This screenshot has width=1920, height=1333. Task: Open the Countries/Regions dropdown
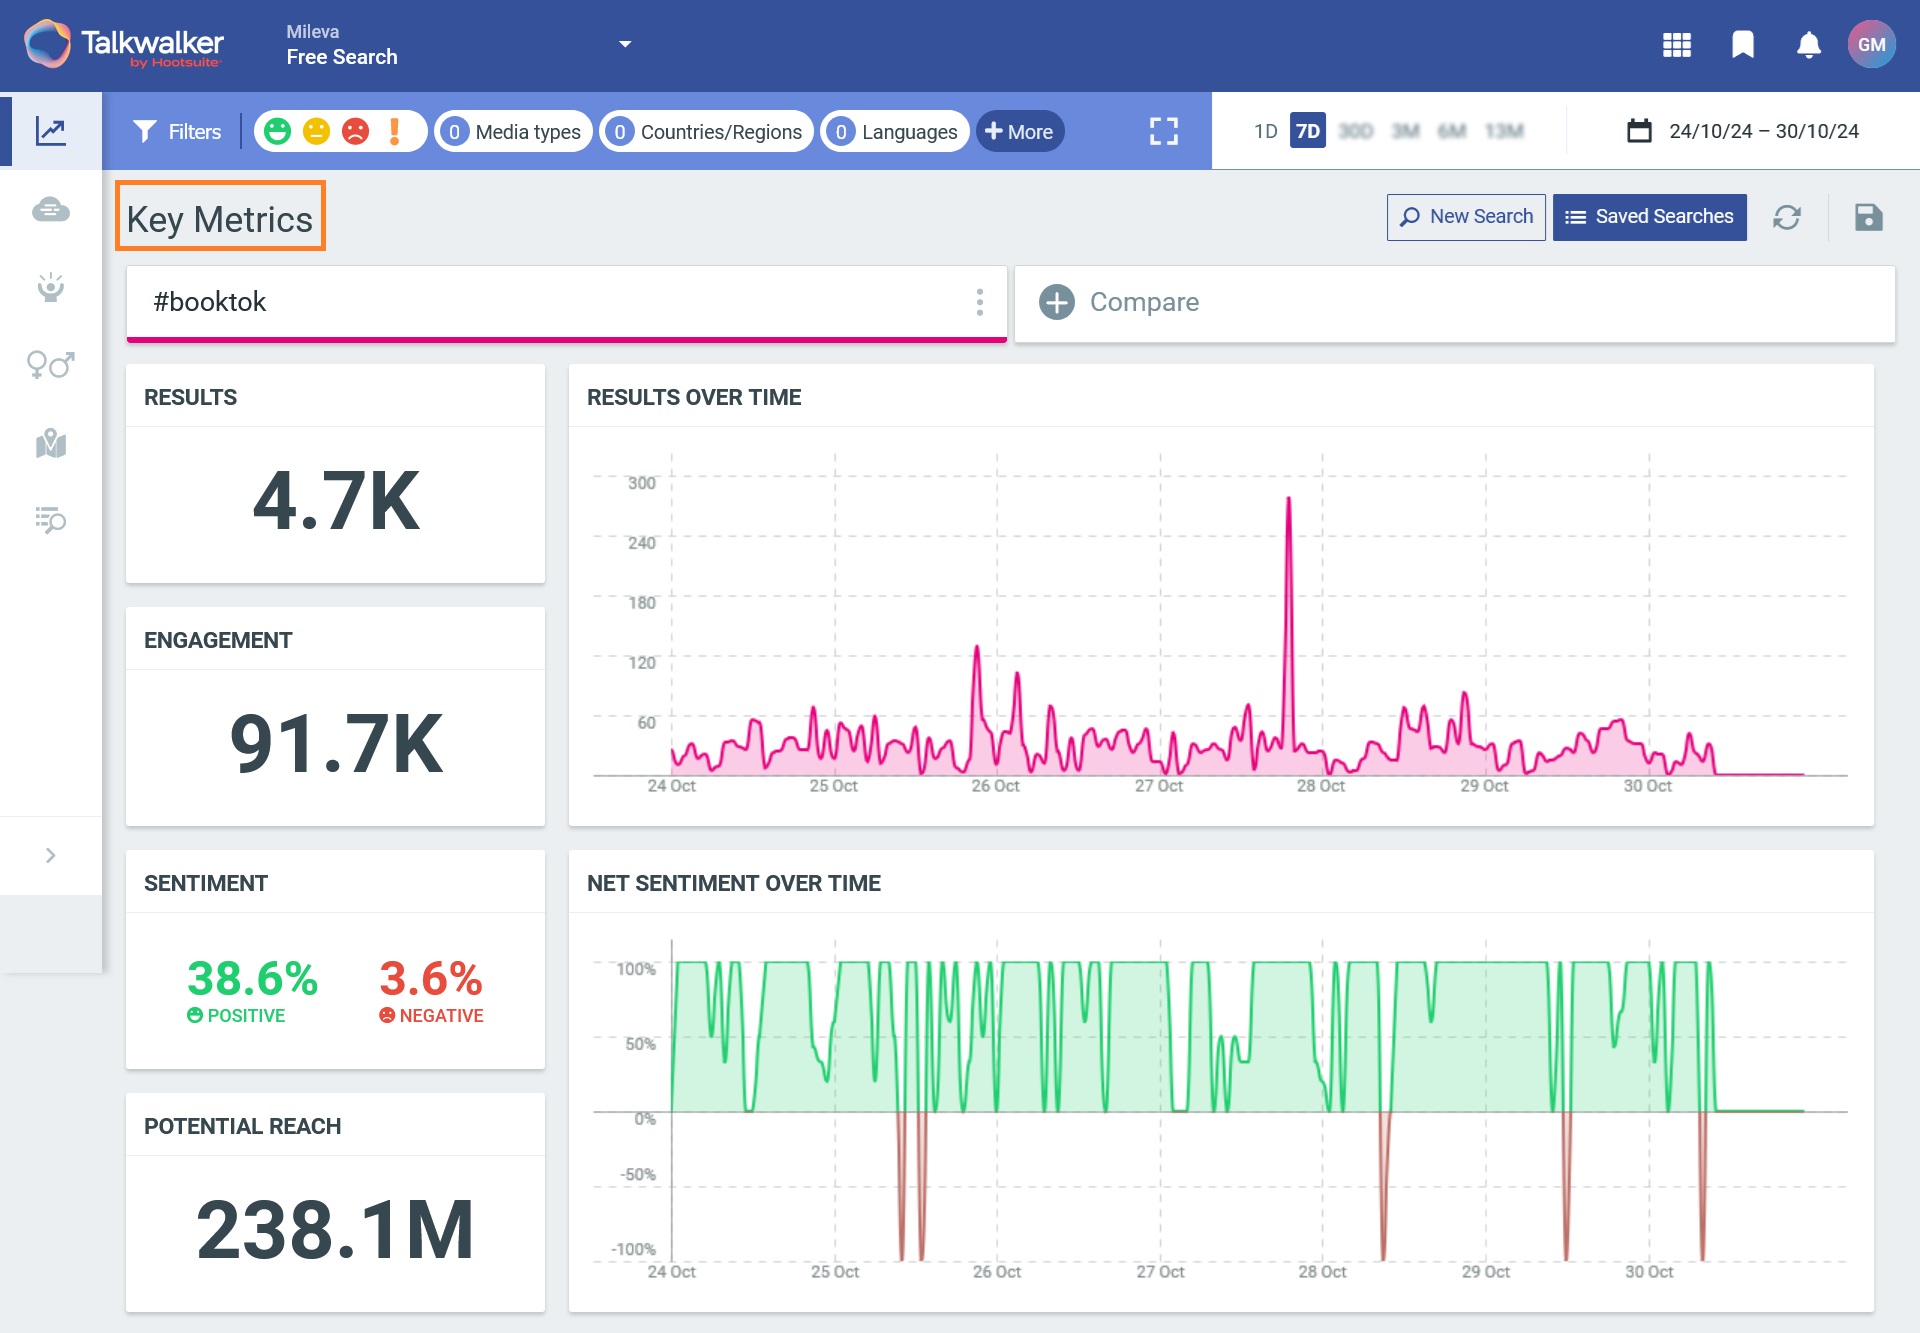pos(706,131)
